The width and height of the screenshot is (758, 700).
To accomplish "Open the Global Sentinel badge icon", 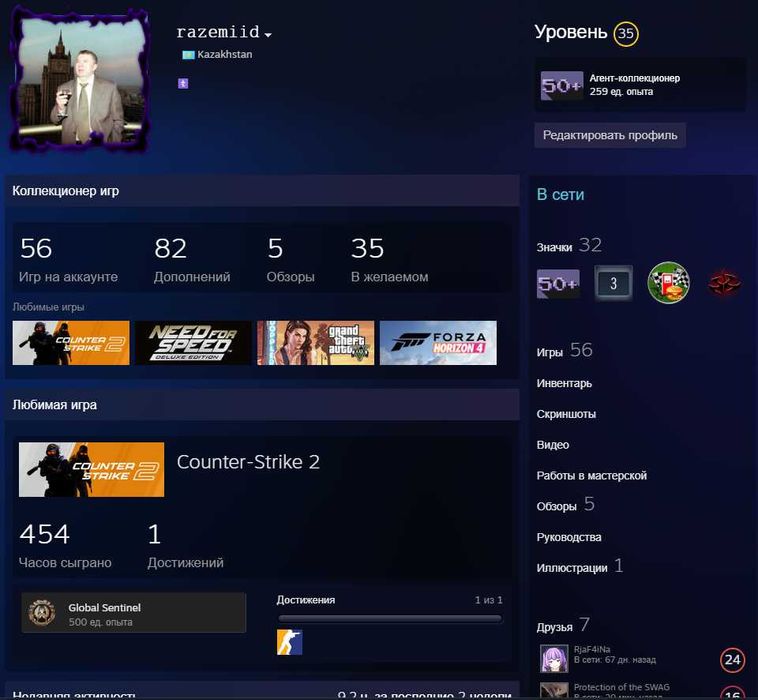I will [x=42, y=612].
